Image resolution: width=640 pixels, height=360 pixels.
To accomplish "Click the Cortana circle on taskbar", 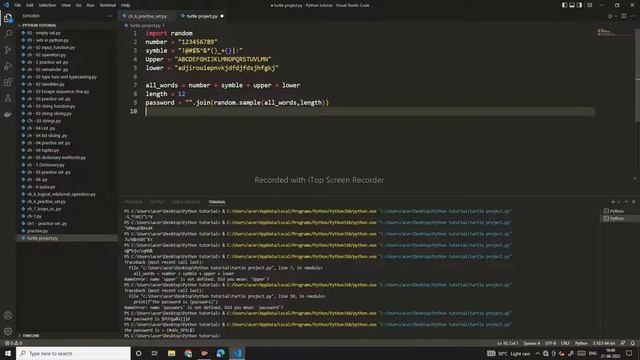I will point(138,353).
